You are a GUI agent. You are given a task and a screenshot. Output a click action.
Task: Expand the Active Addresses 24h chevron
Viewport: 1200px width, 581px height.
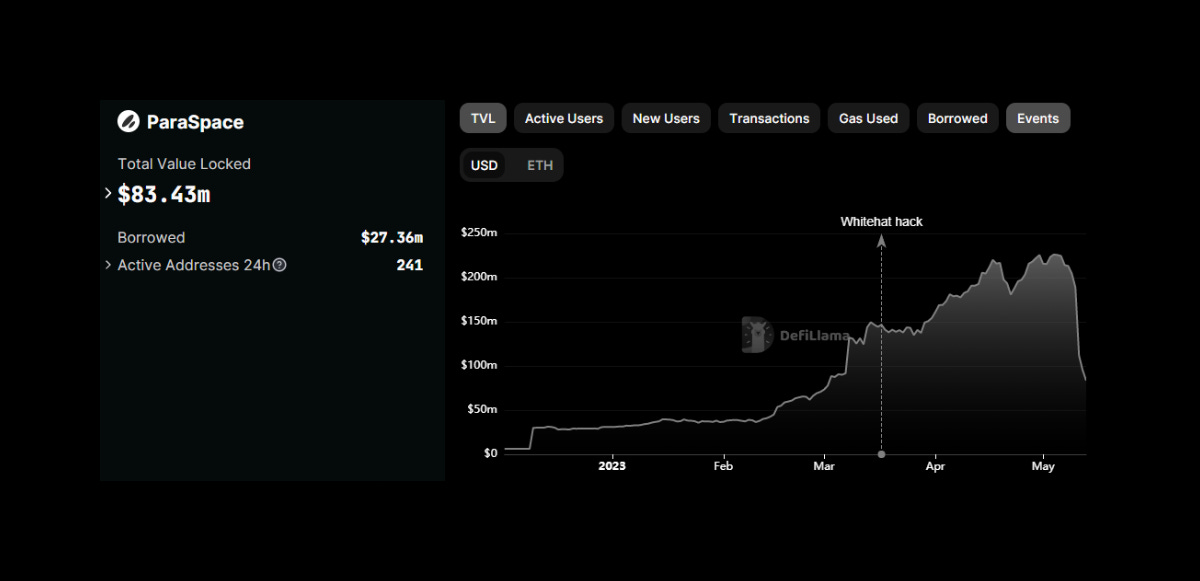click(108, 265)
